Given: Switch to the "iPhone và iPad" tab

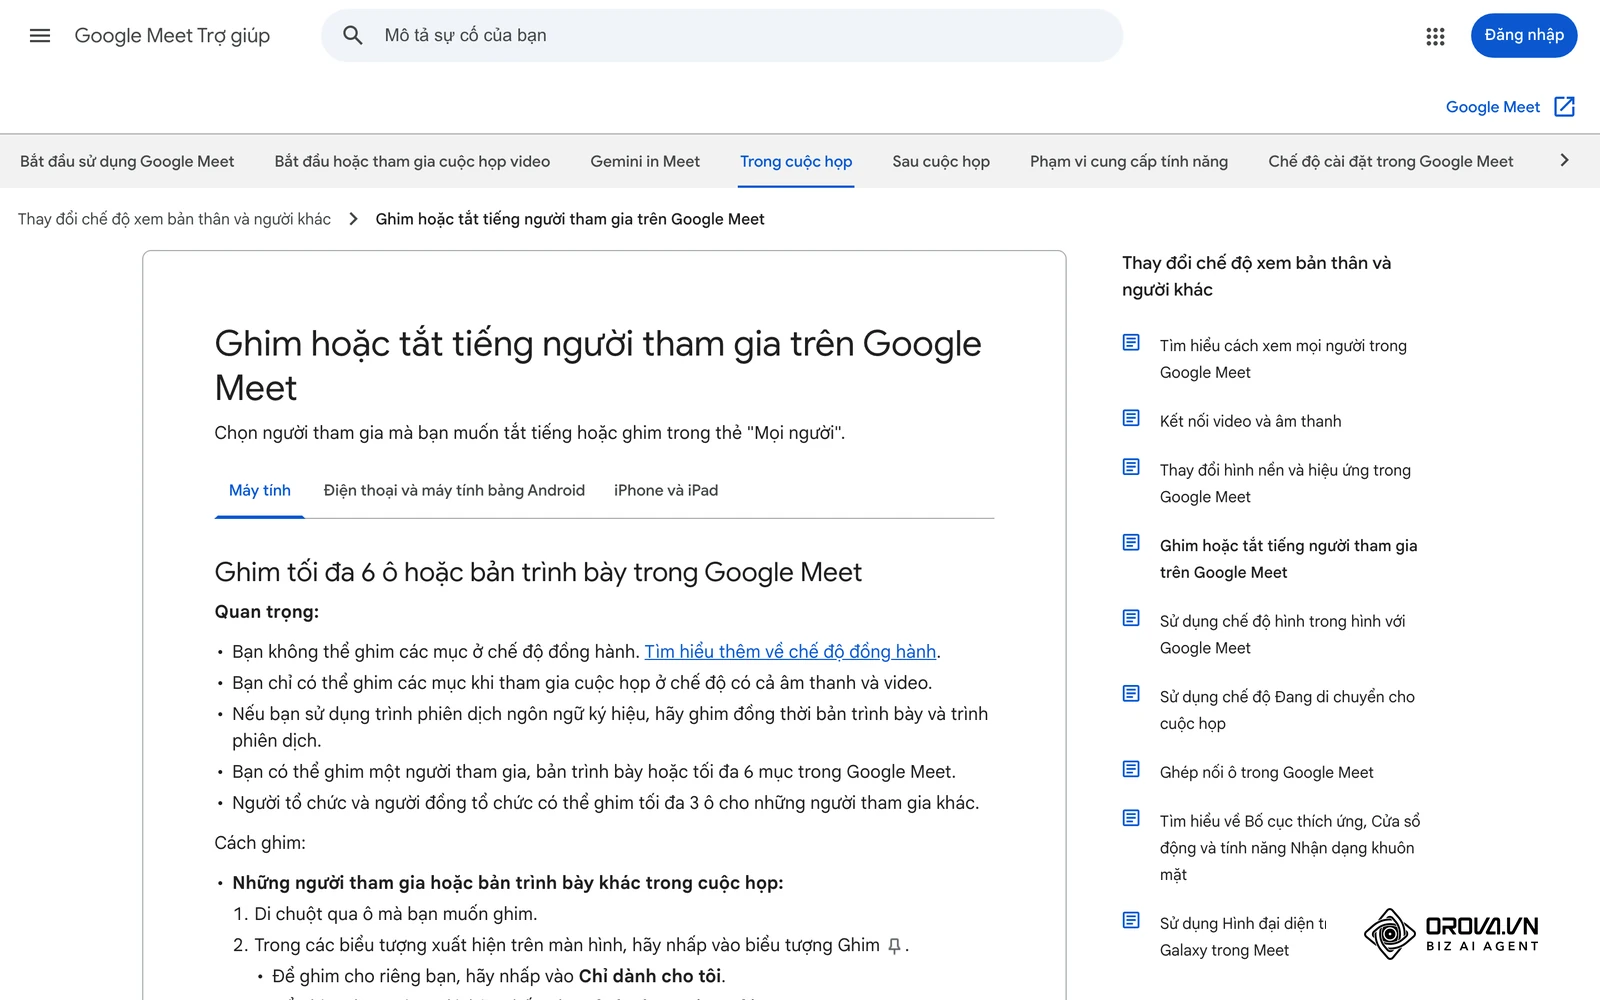Looking at the screenshot, I should [x=666, y=490].
